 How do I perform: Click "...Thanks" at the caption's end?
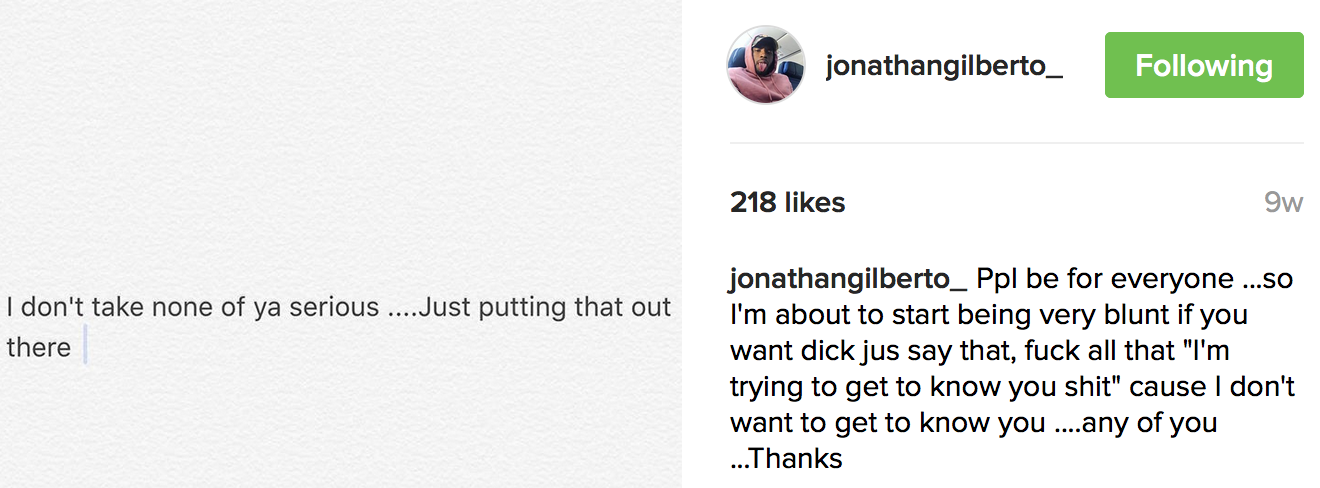click(x=787, y=458)
